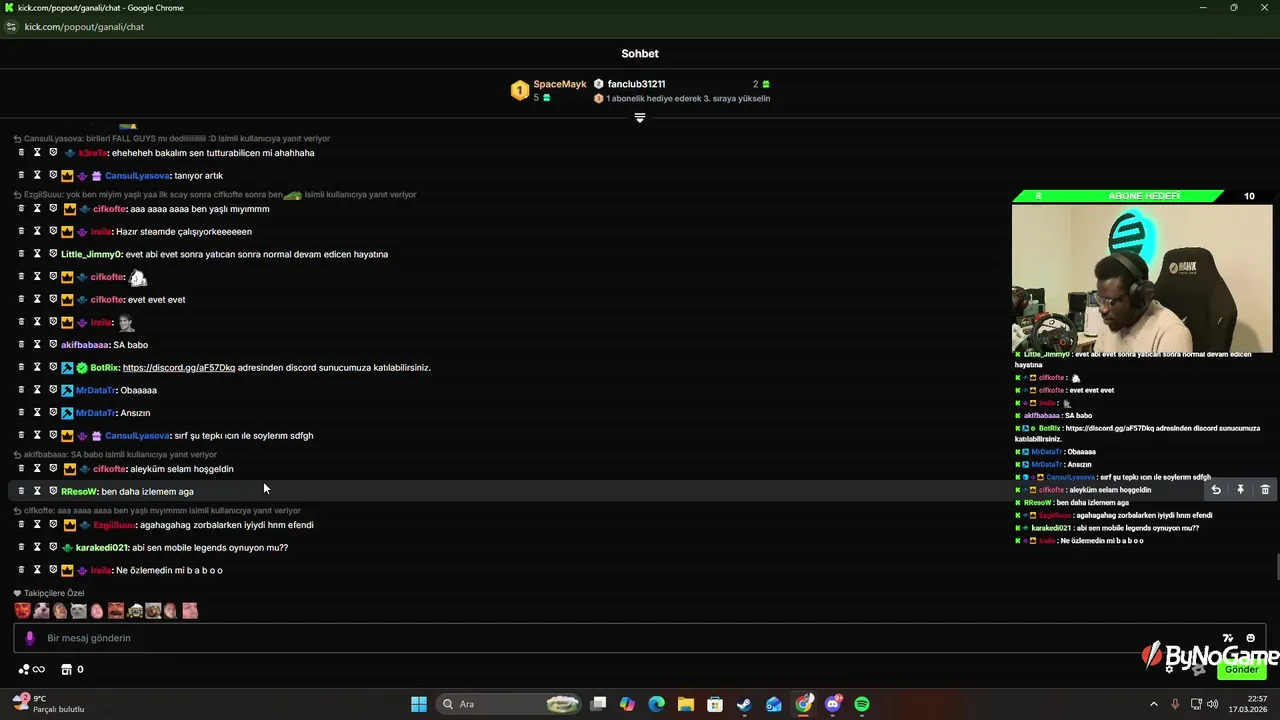Open Windows Start menu
1280x720 pixels.
pos(419,704)
